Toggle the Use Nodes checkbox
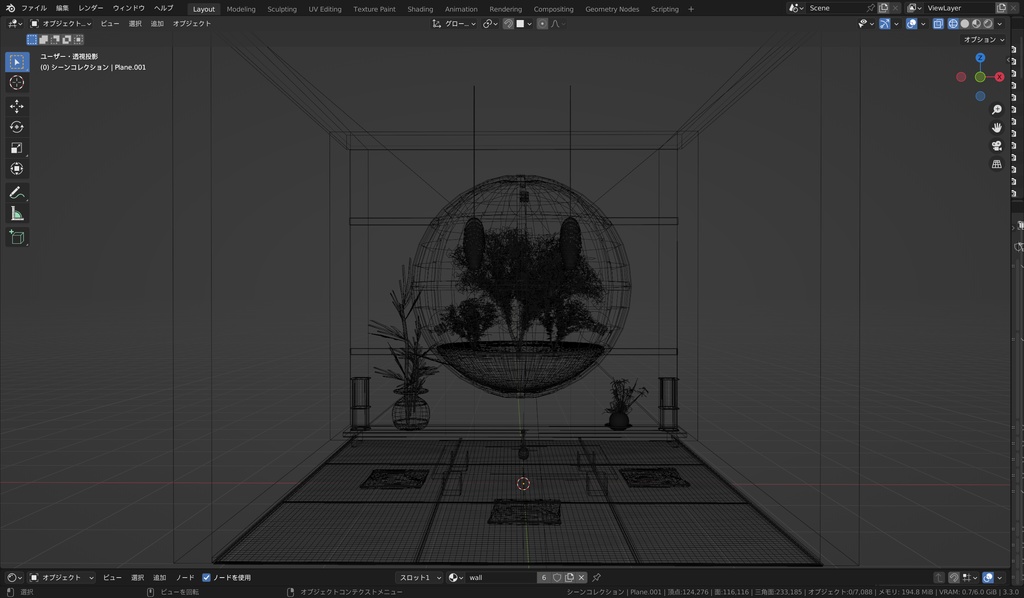The width and height of the screenshot is (1024, 598). [206, 577]
